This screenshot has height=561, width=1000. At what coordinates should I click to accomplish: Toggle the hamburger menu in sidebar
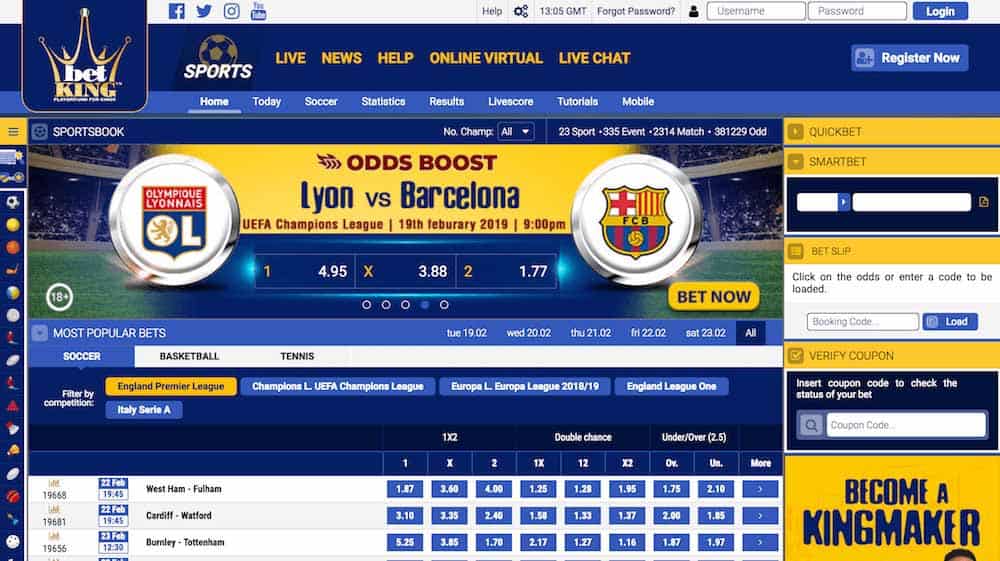click(13, 132)
